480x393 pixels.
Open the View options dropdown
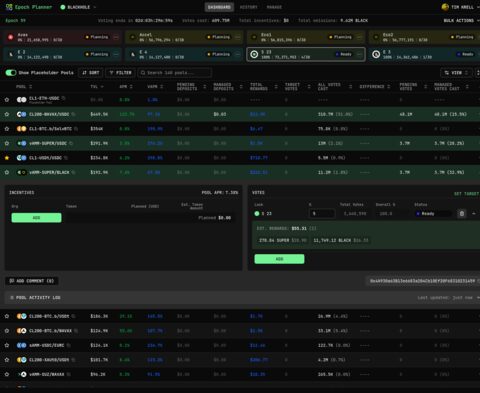pos(456,73)
